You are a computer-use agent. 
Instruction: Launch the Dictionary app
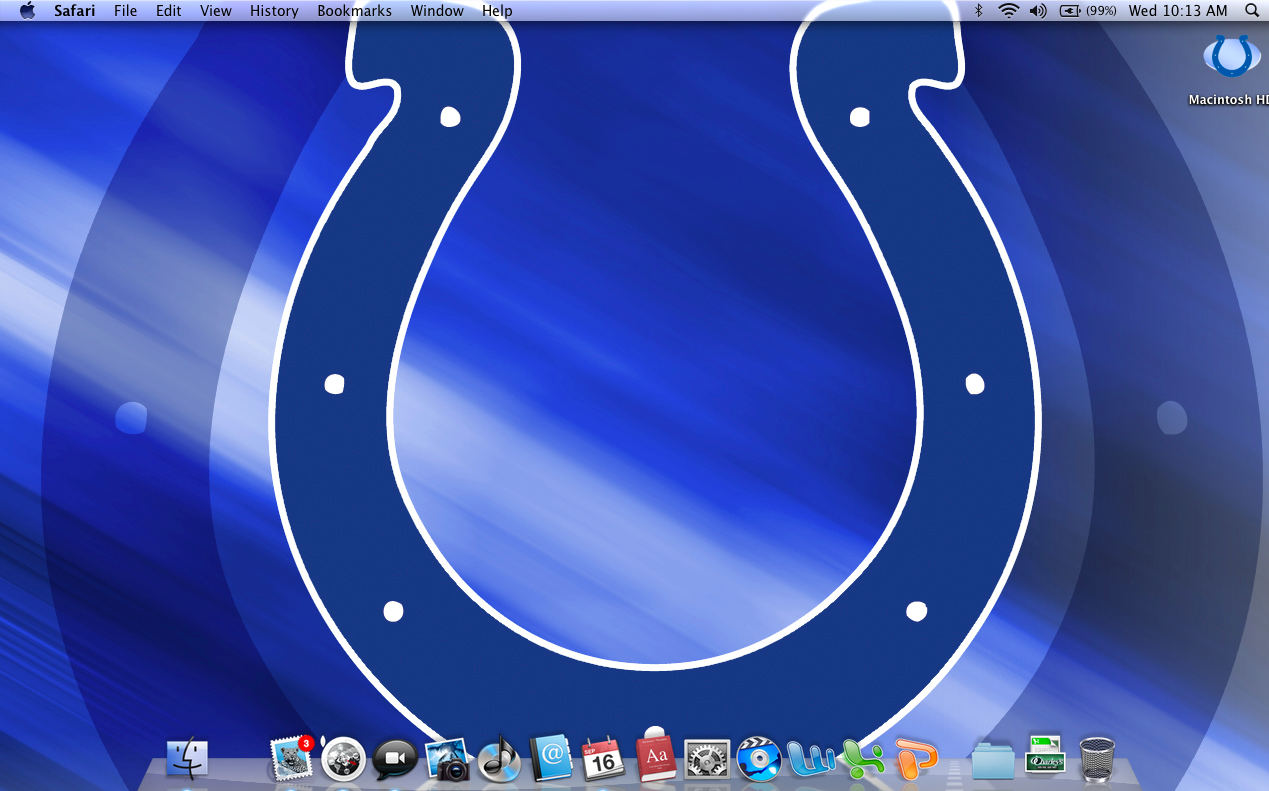tap(656, 757)
